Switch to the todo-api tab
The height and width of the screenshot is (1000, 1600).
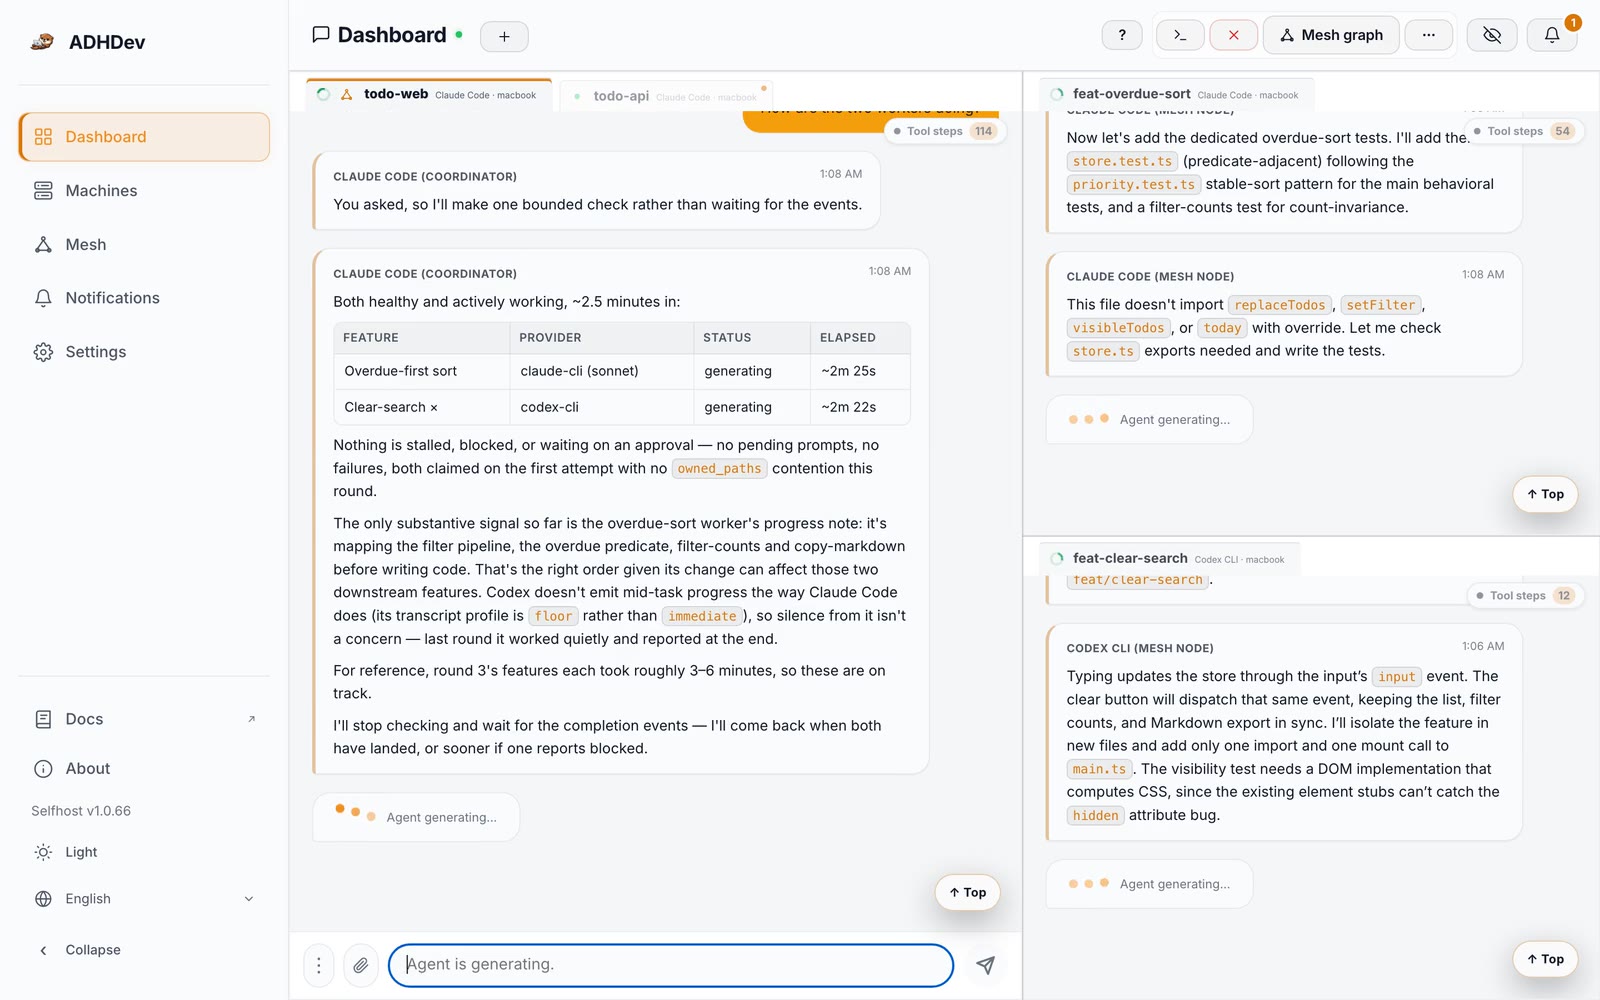pyautogui.click(x=666, y=96)
